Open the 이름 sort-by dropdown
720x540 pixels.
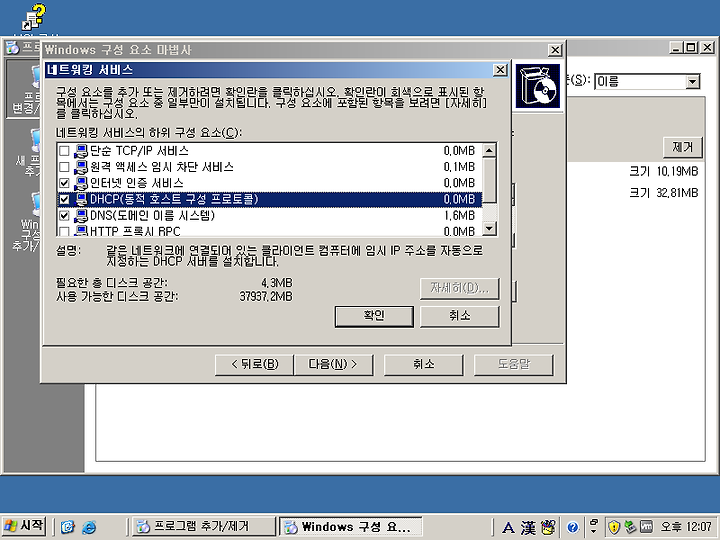click(692, 82)
